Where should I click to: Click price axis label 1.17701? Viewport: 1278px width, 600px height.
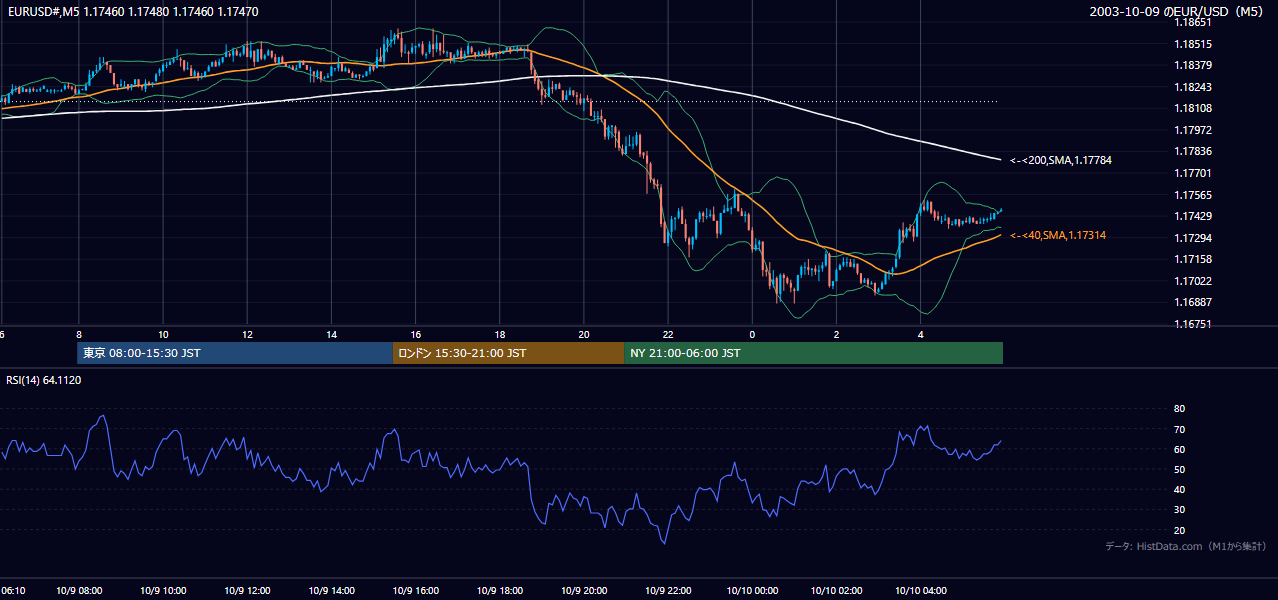(x=1194, y=173)
